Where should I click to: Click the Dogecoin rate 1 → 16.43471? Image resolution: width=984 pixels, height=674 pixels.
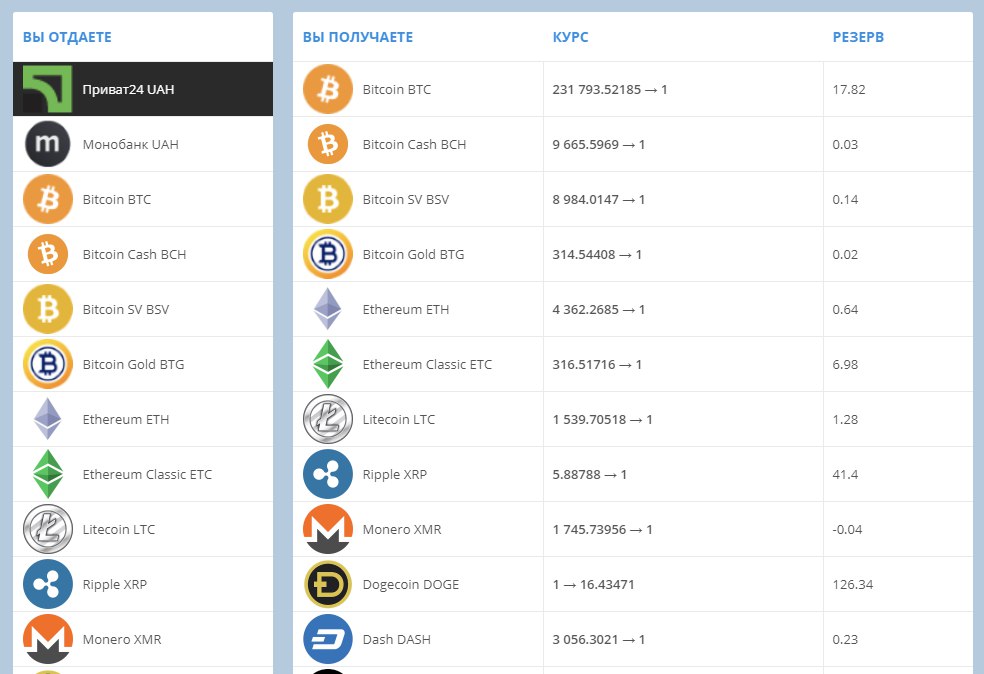593,584
